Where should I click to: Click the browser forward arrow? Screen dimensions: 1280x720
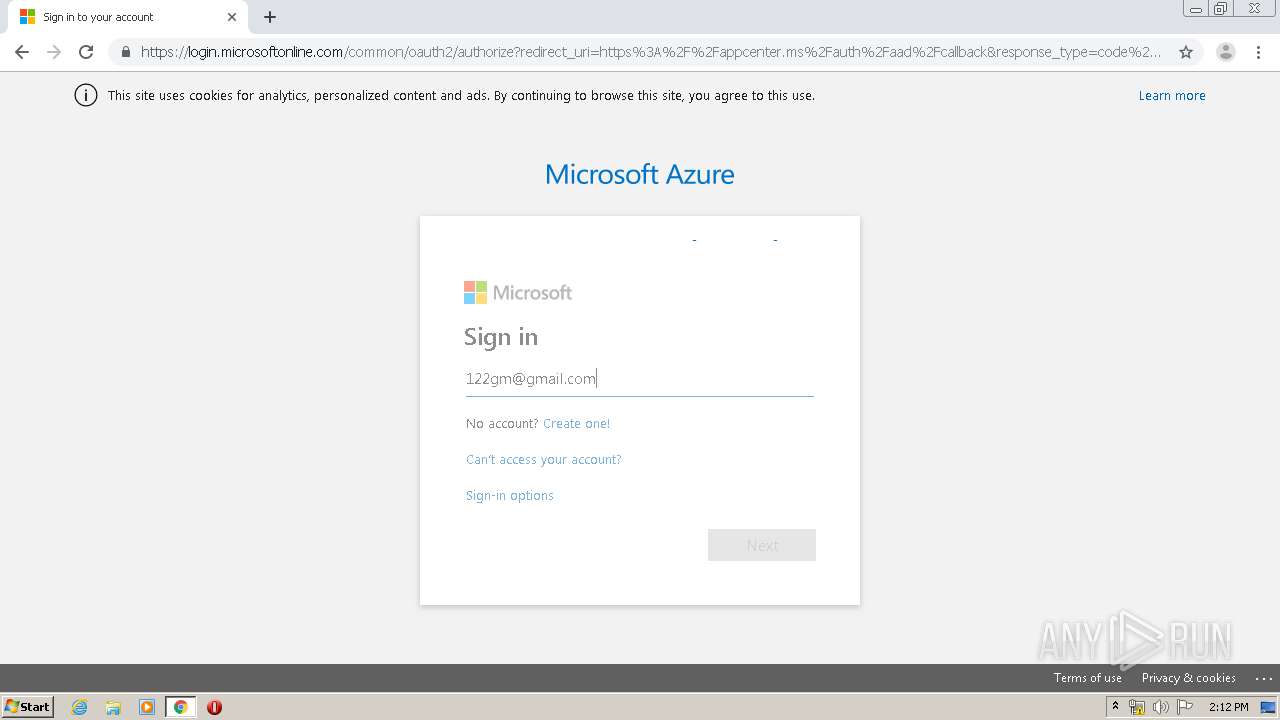(54, 52)
